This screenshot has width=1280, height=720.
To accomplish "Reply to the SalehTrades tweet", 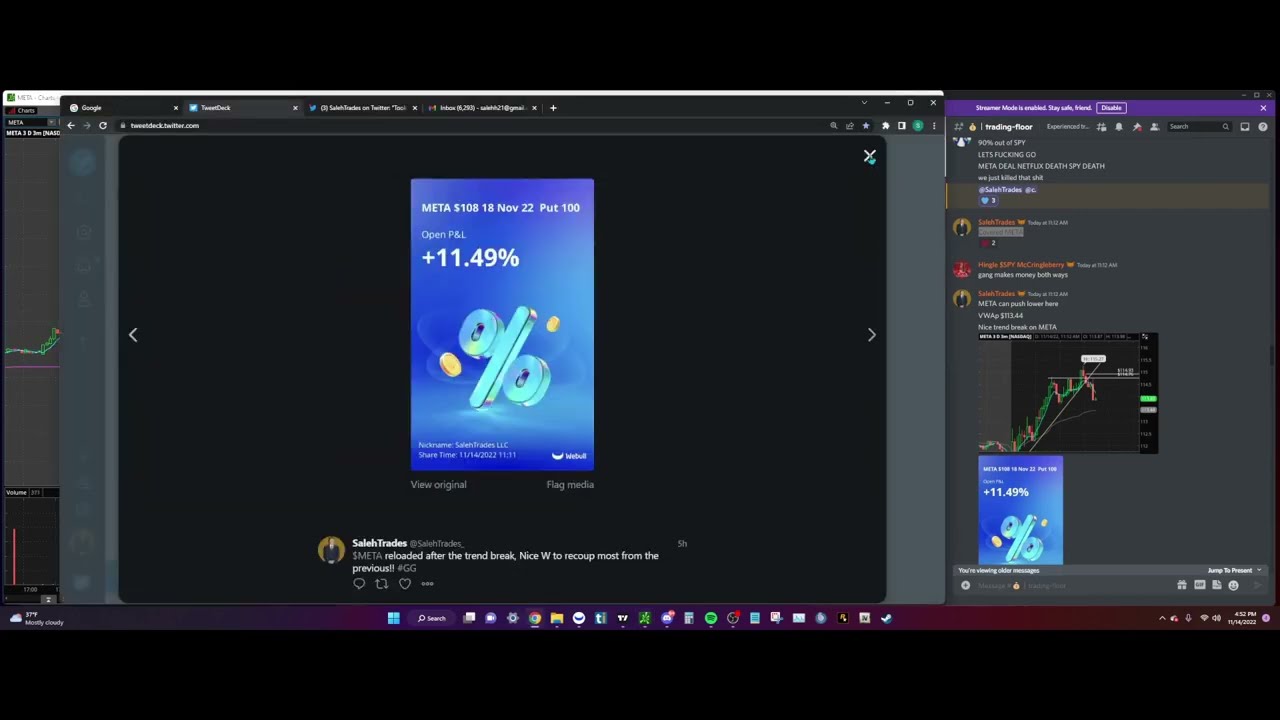I will tap(359, 584).
